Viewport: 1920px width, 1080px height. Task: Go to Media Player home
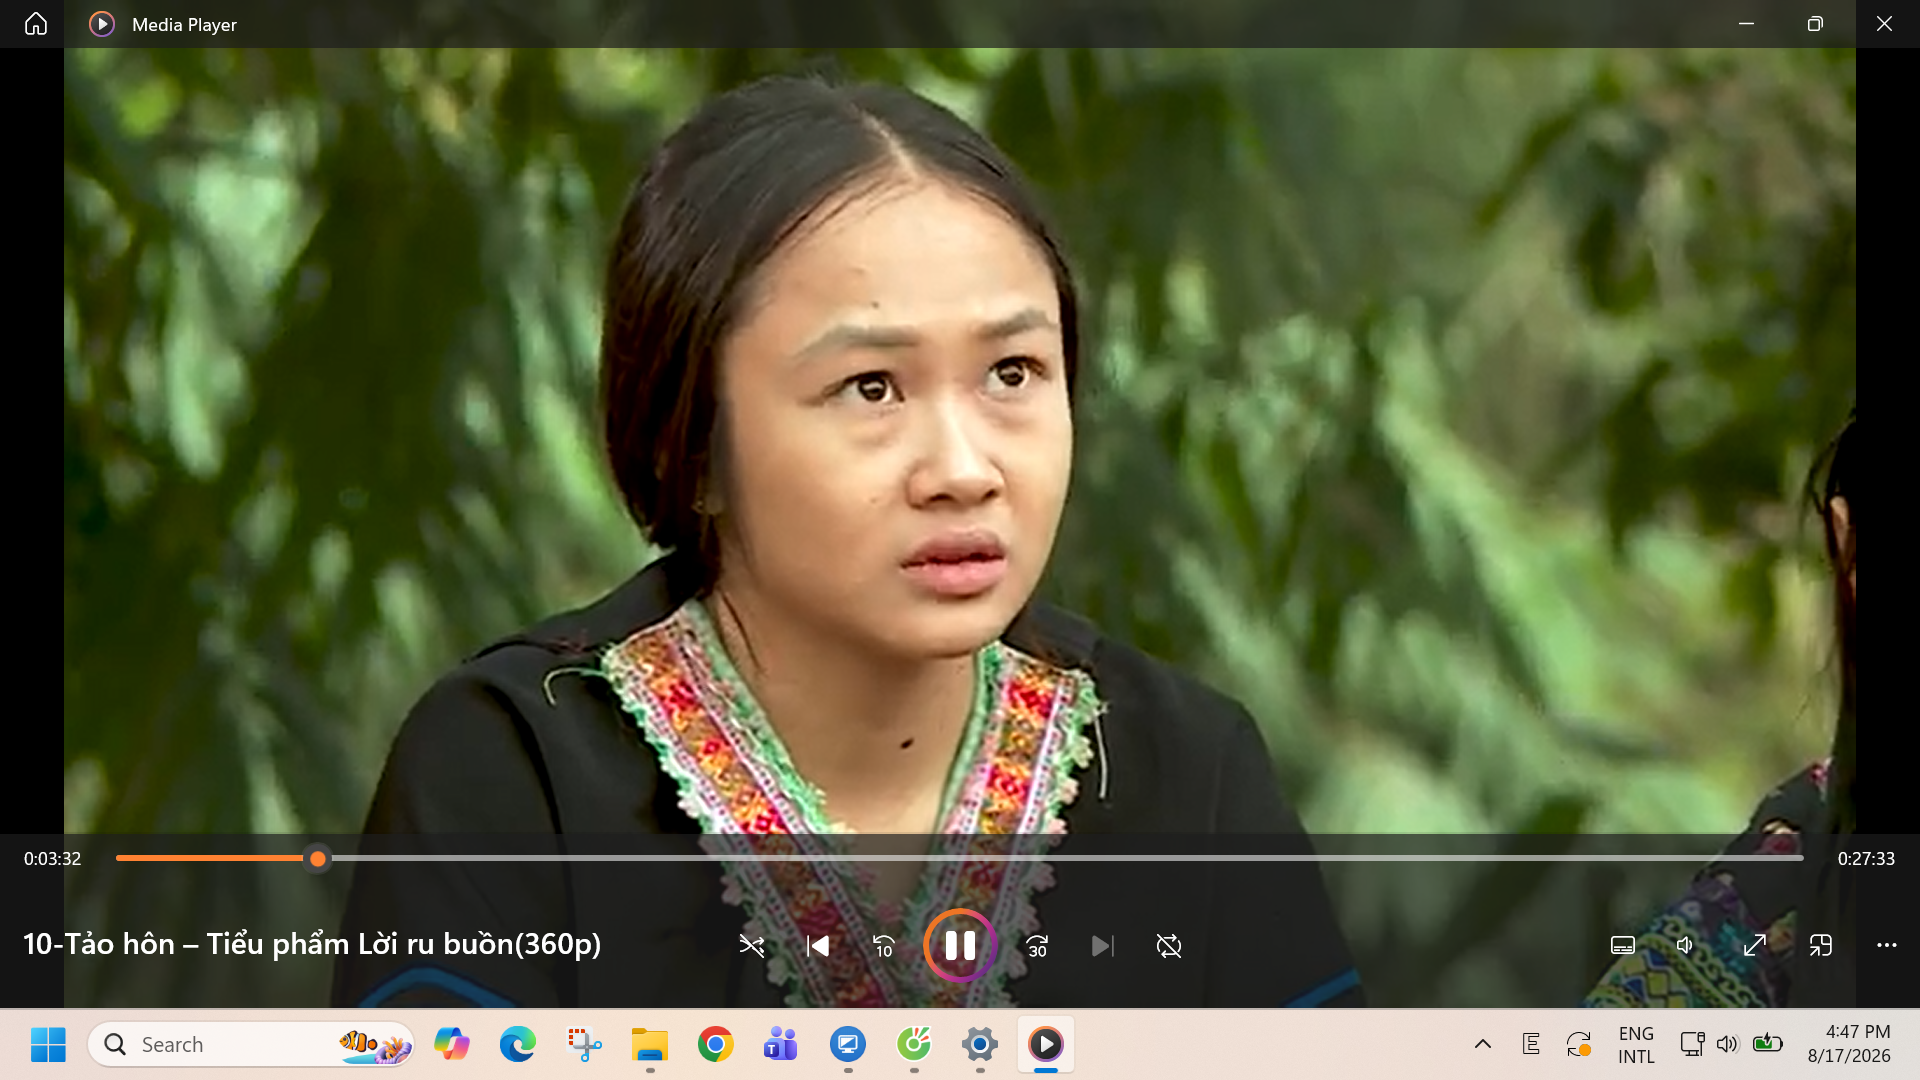point(36,24)
